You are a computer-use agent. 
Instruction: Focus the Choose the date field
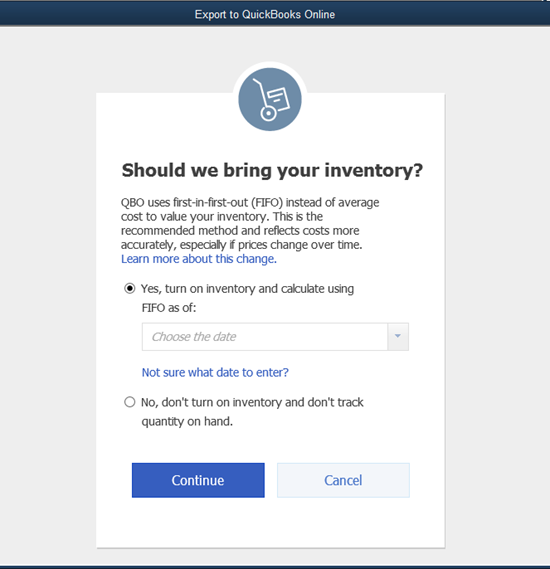click(x=264, y=336)
